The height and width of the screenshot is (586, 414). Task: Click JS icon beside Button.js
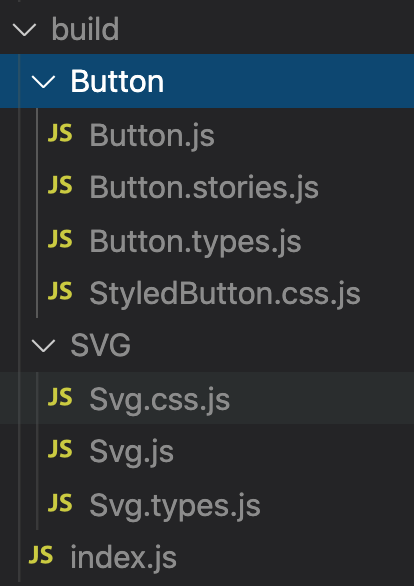60,134
